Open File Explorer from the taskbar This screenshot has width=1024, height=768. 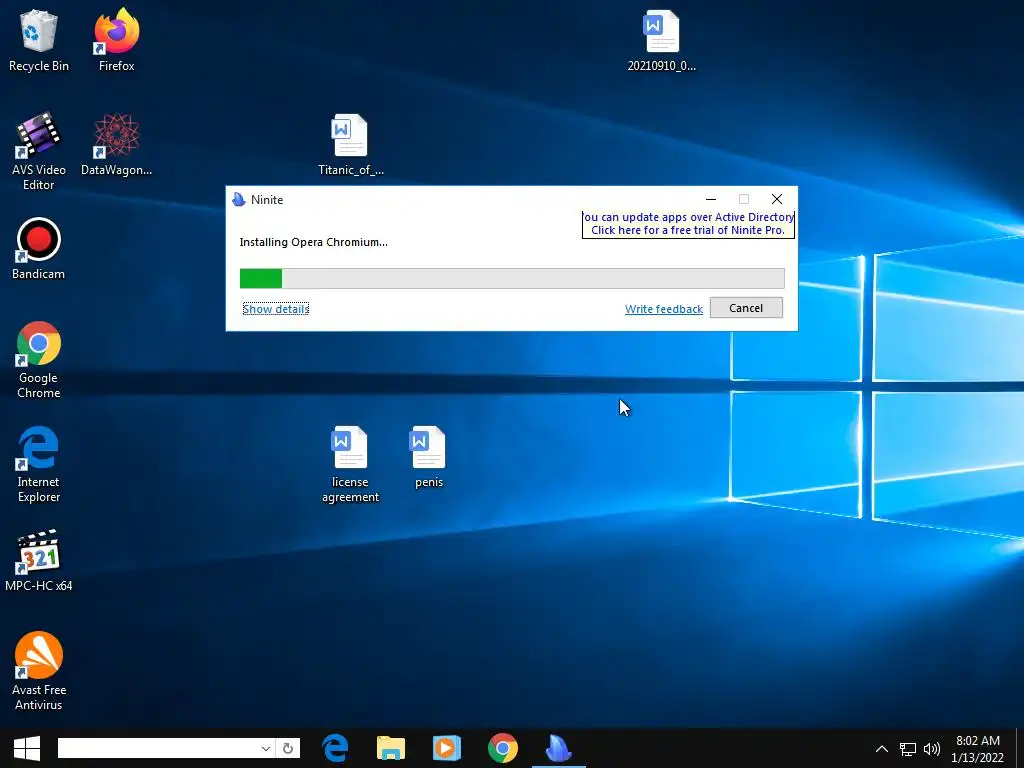point(391,748)
